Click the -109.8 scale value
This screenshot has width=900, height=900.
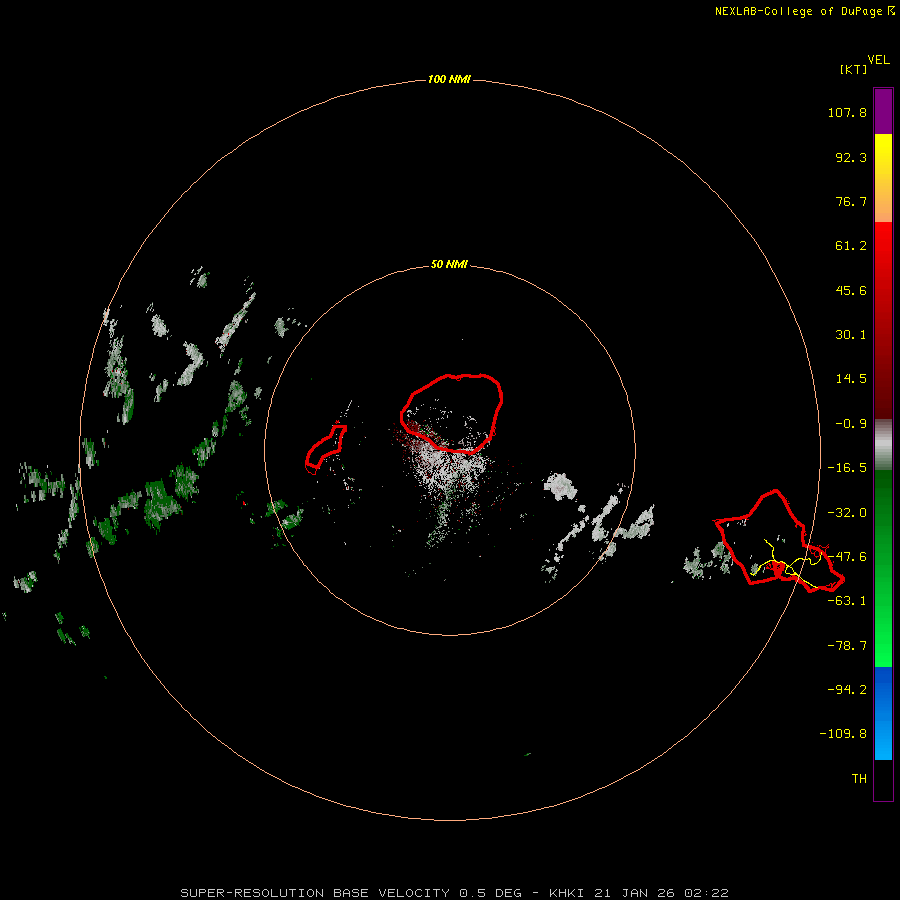pos(843,734)
